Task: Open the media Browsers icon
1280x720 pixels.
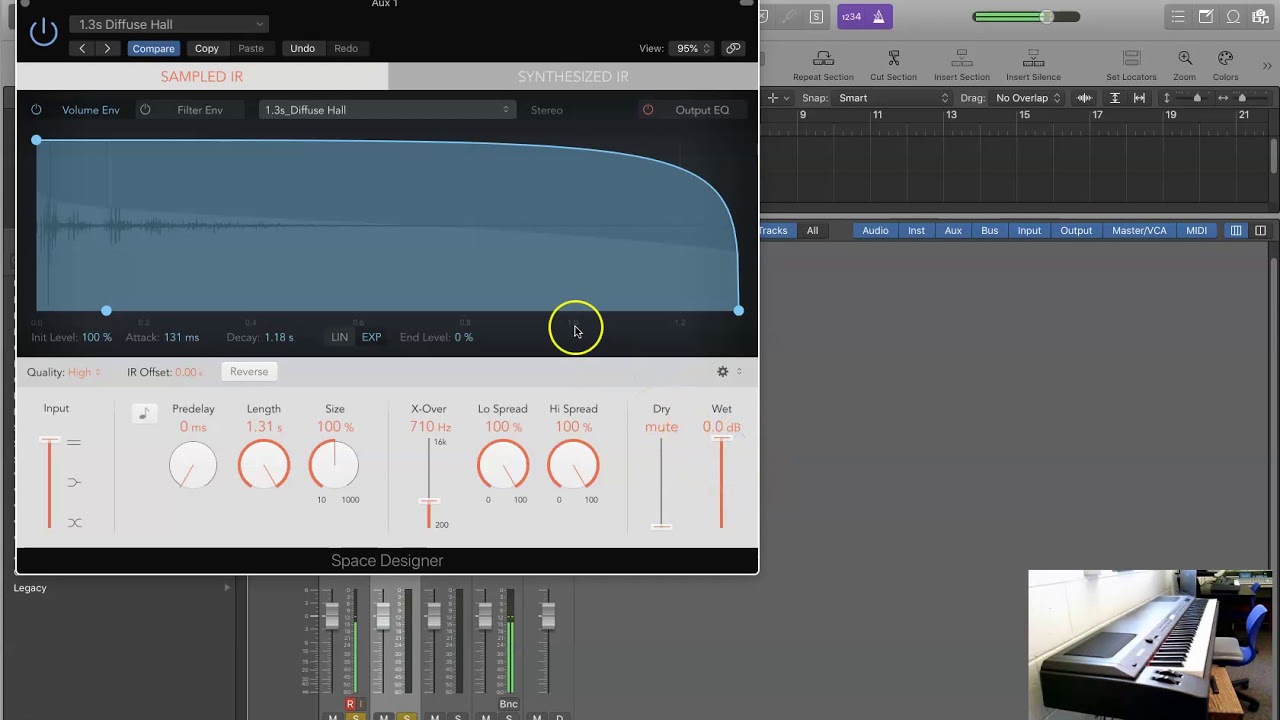Action: click(1260, 17)
